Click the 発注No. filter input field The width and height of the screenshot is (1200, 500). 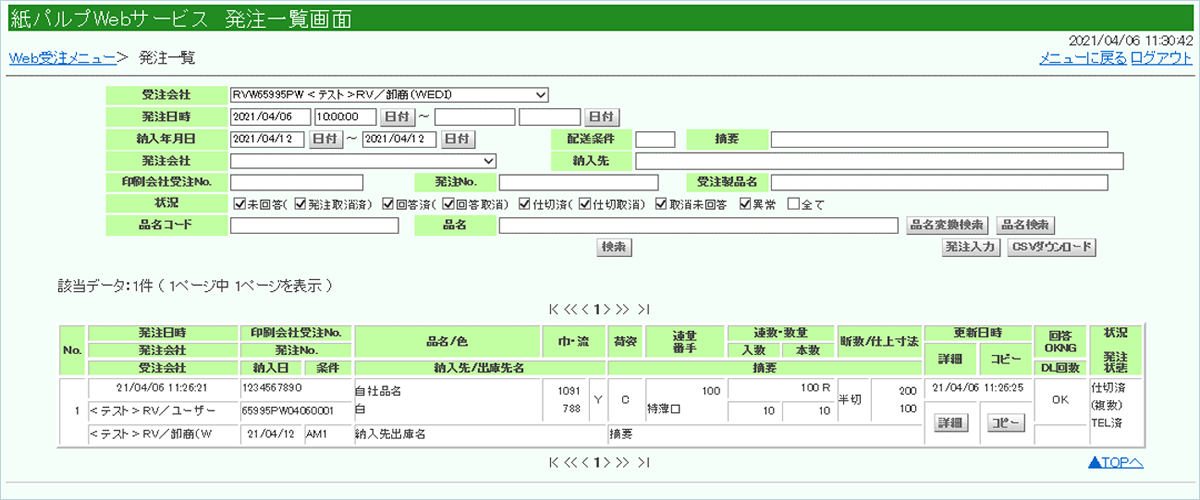[x=579, y=182]
